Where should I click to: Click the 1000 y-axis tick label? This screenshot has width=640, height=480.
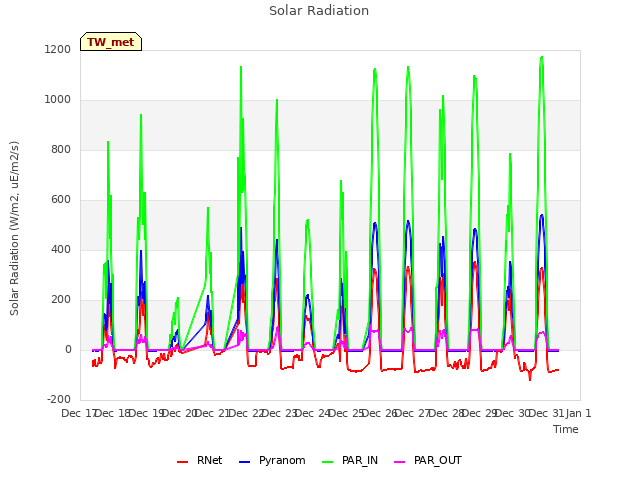[57, 100]
